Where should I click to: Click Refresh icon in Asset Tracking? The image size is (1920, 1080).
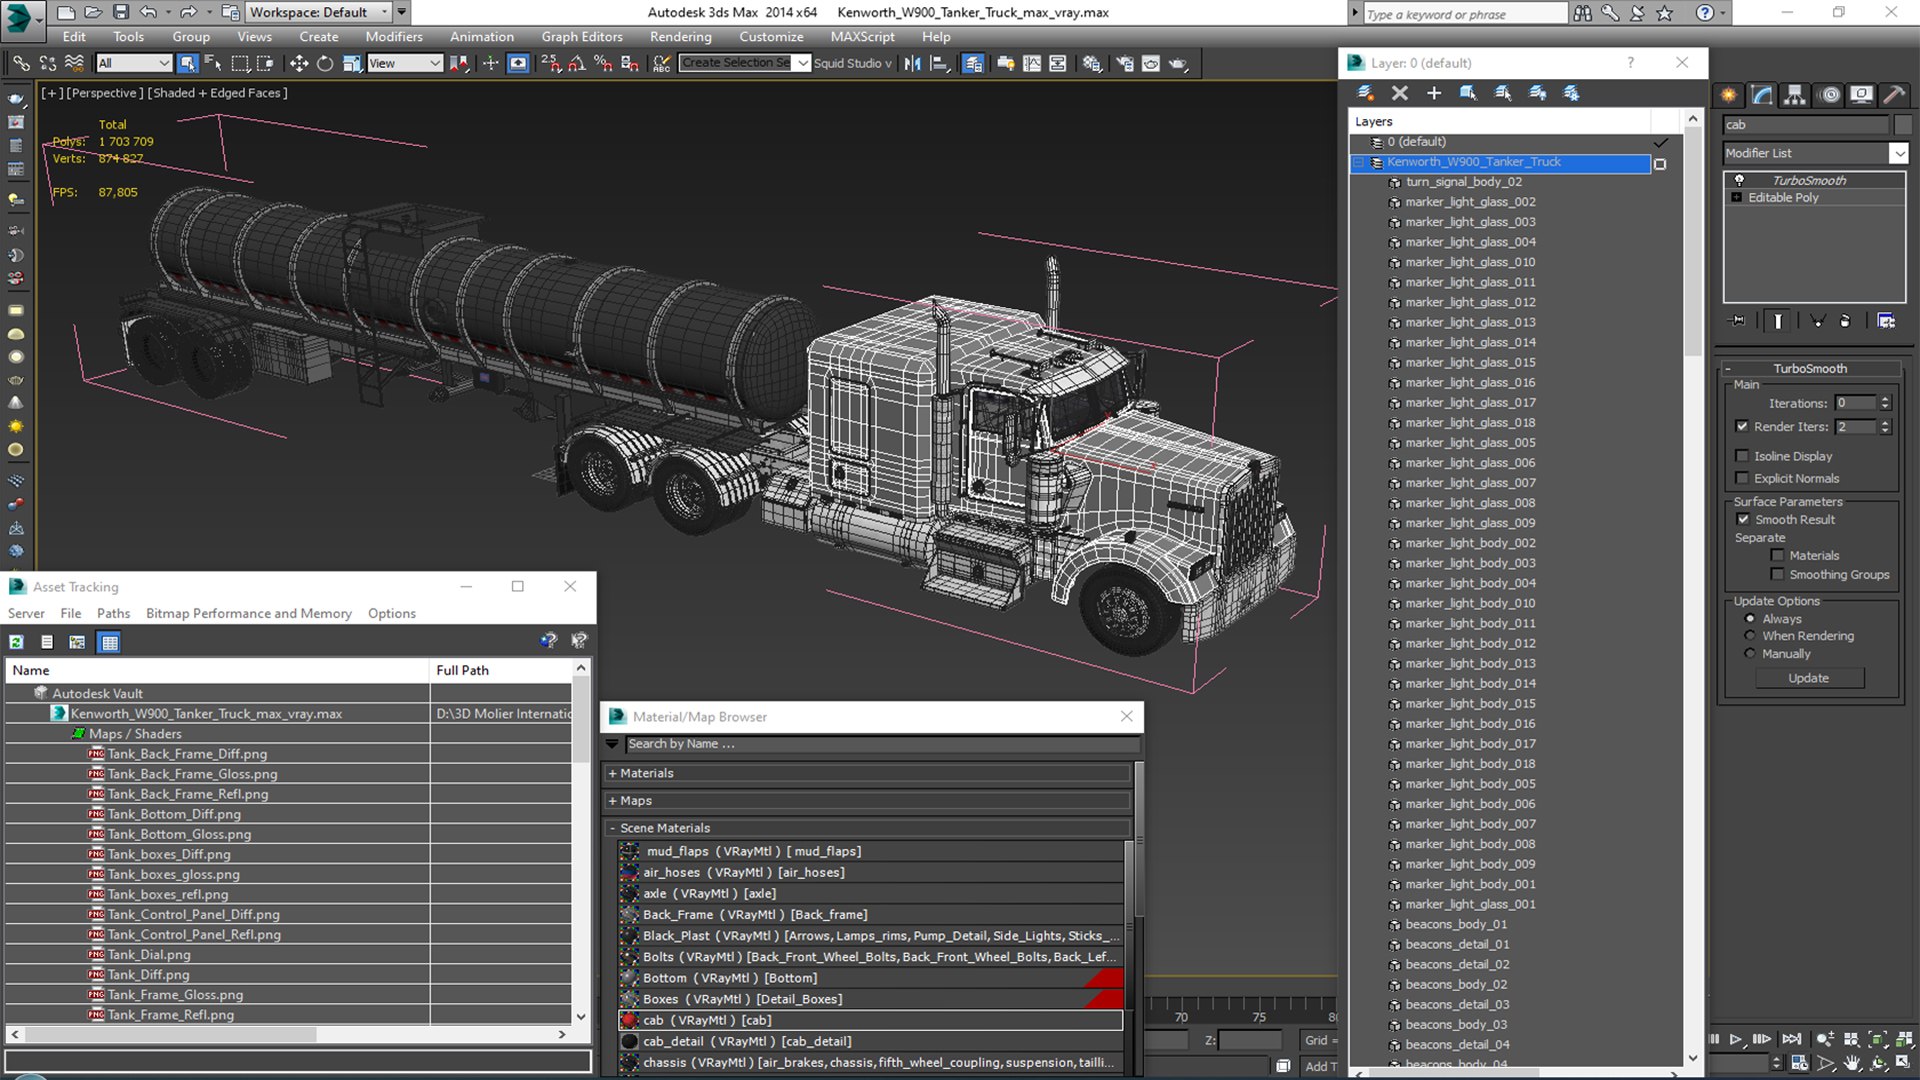pyautogui.click(x=17, y=642)
